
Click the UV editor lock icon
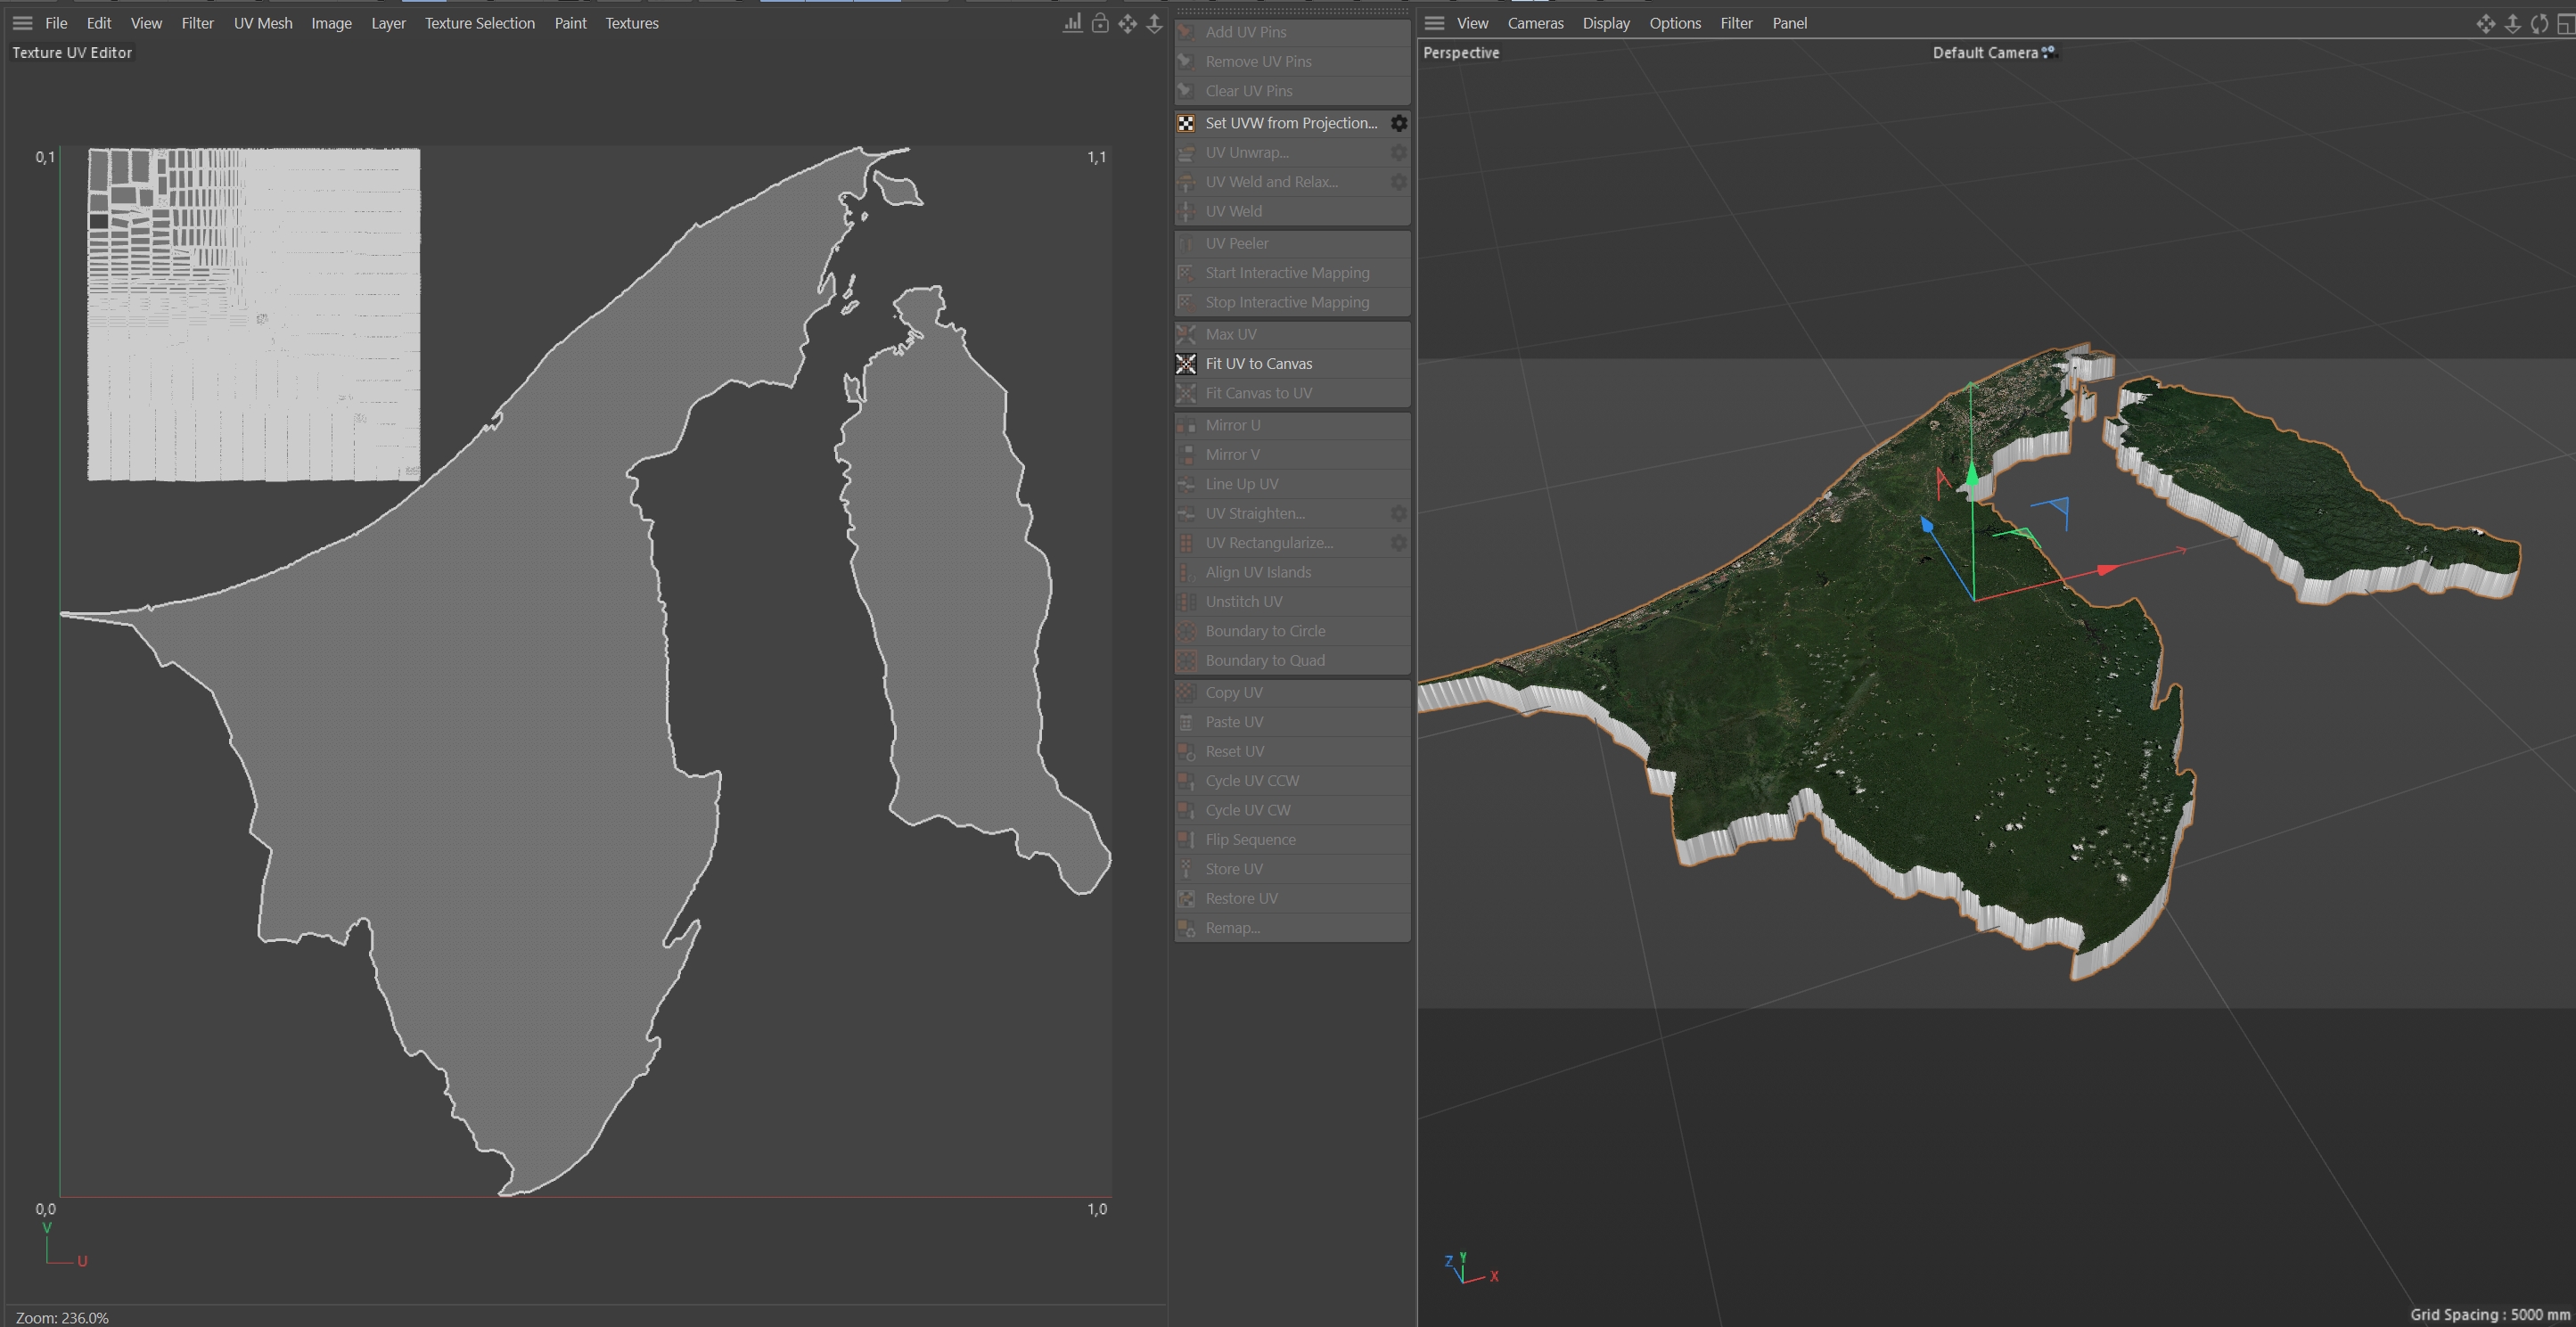(1099, 23)
